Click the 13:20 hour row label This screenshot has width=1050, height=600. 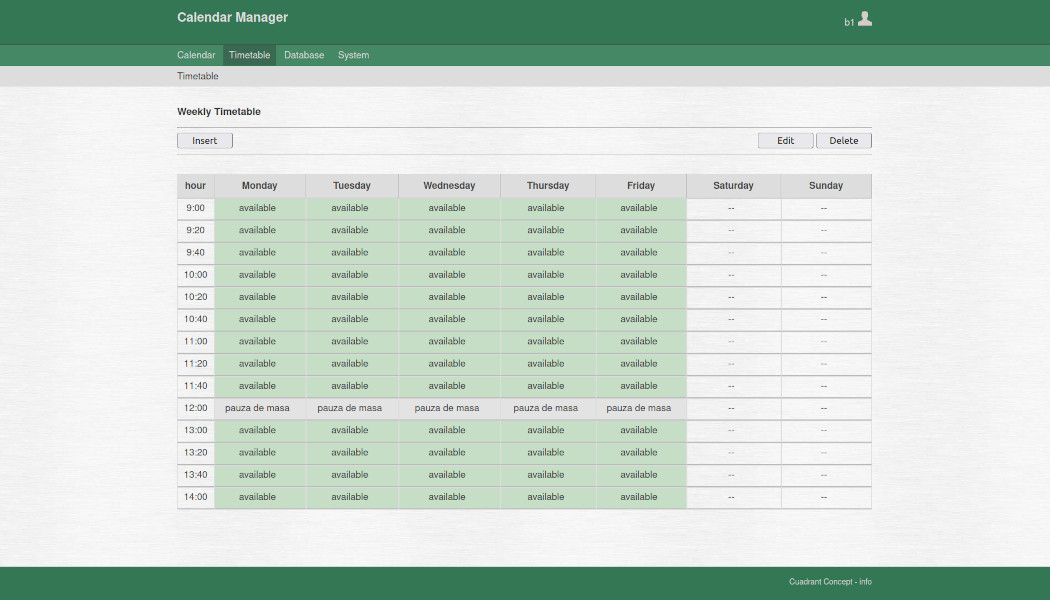pyautogui.click(x=196, y=452)
